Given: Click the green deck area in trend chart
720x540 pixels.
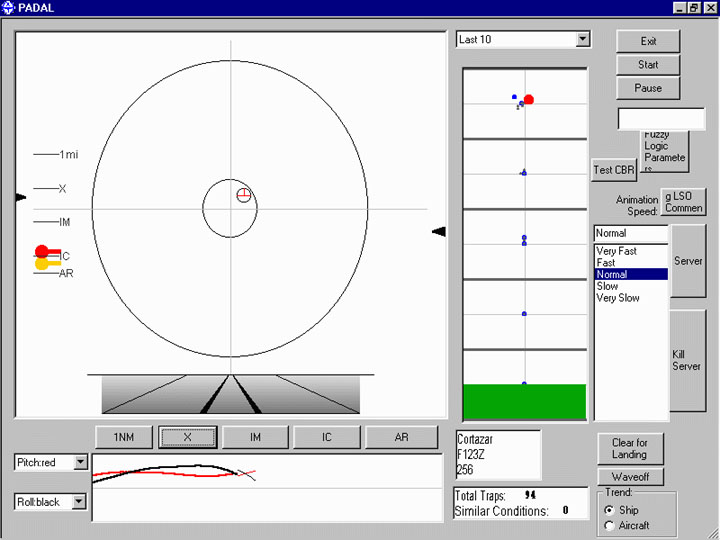Looking at the screenshot, I should (x=524, y=402).
